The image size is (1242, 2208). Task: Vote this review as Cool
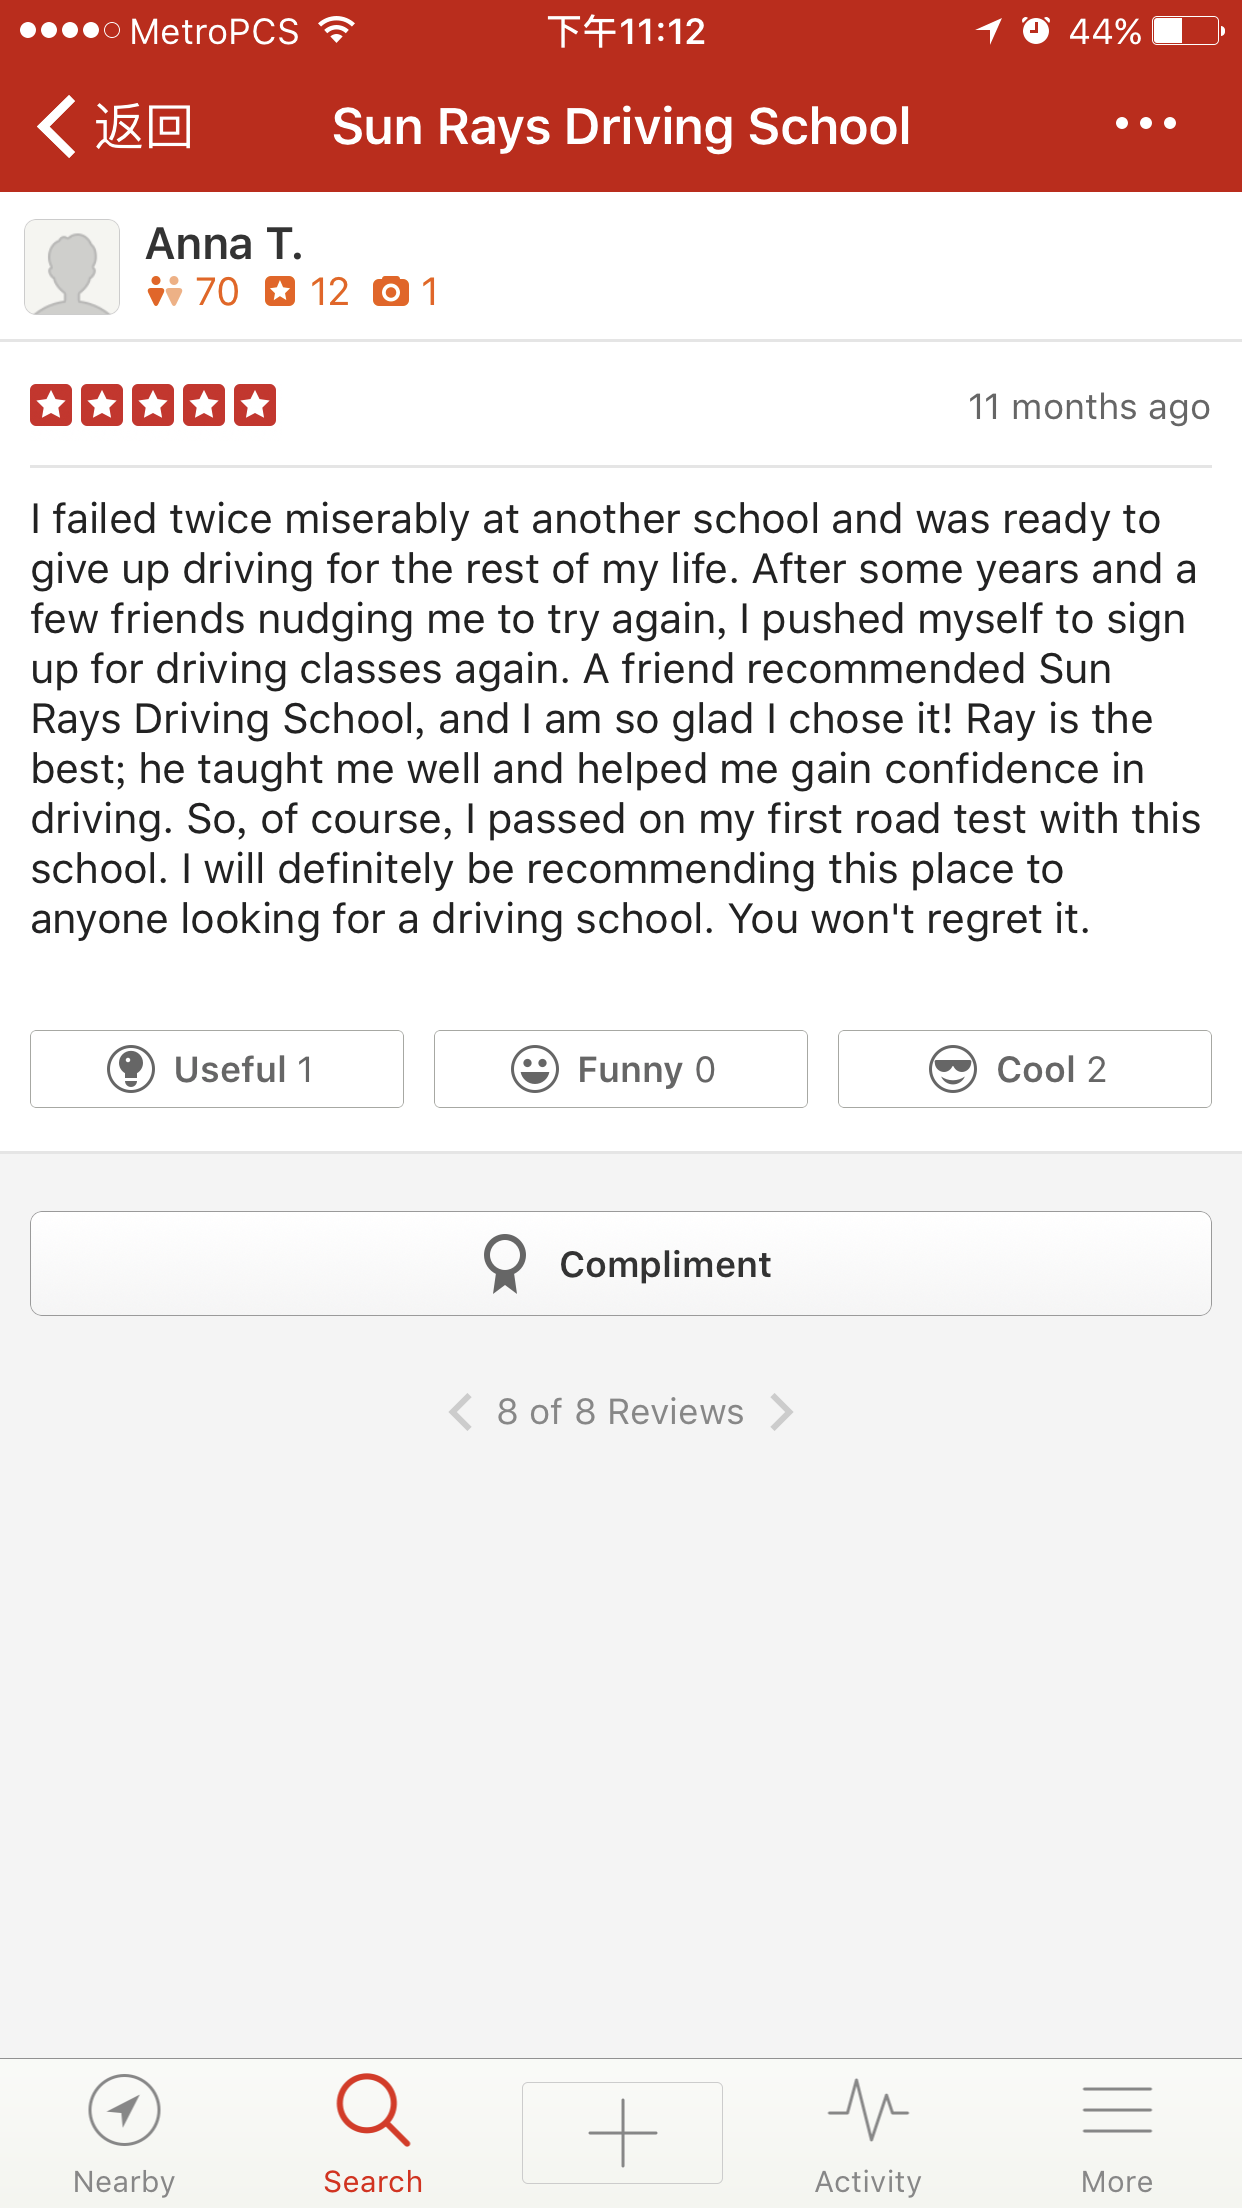click(1024, 1069)
